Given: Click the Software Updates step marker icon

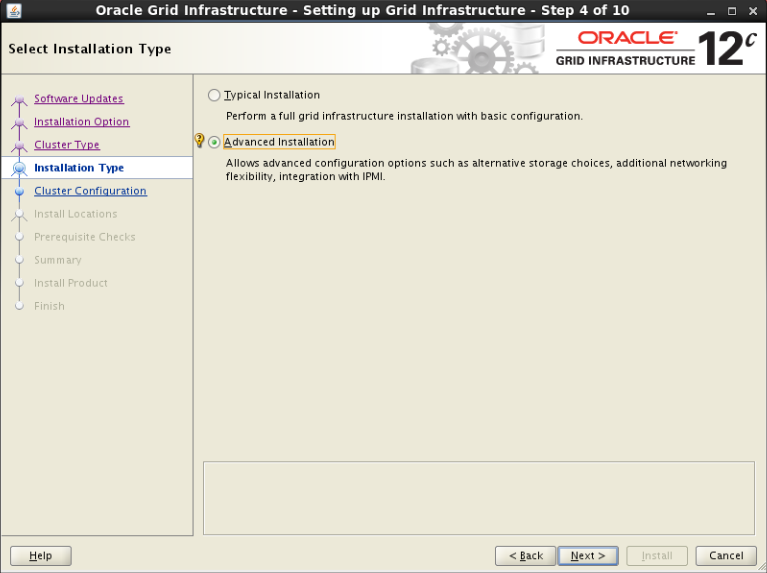Looking at the screenshot, I should (x=20, y=100).
